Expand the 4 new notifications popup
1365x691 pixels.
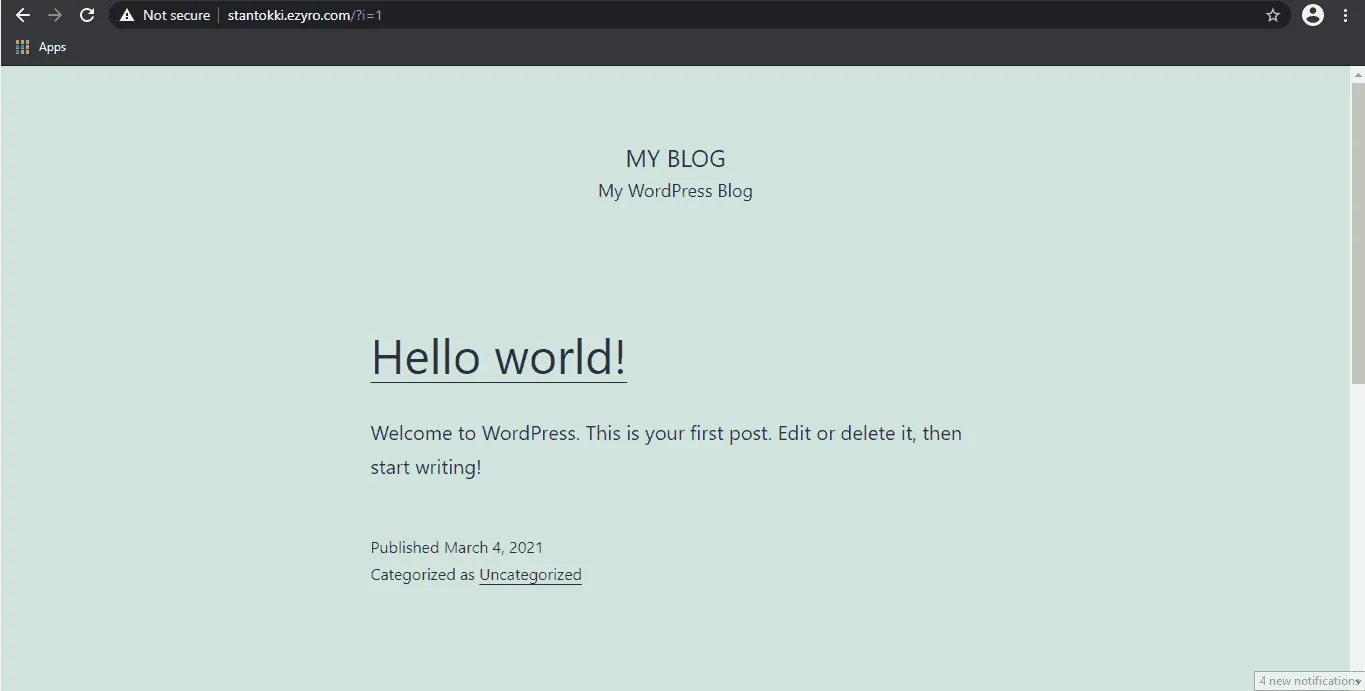pos(1309,681)
